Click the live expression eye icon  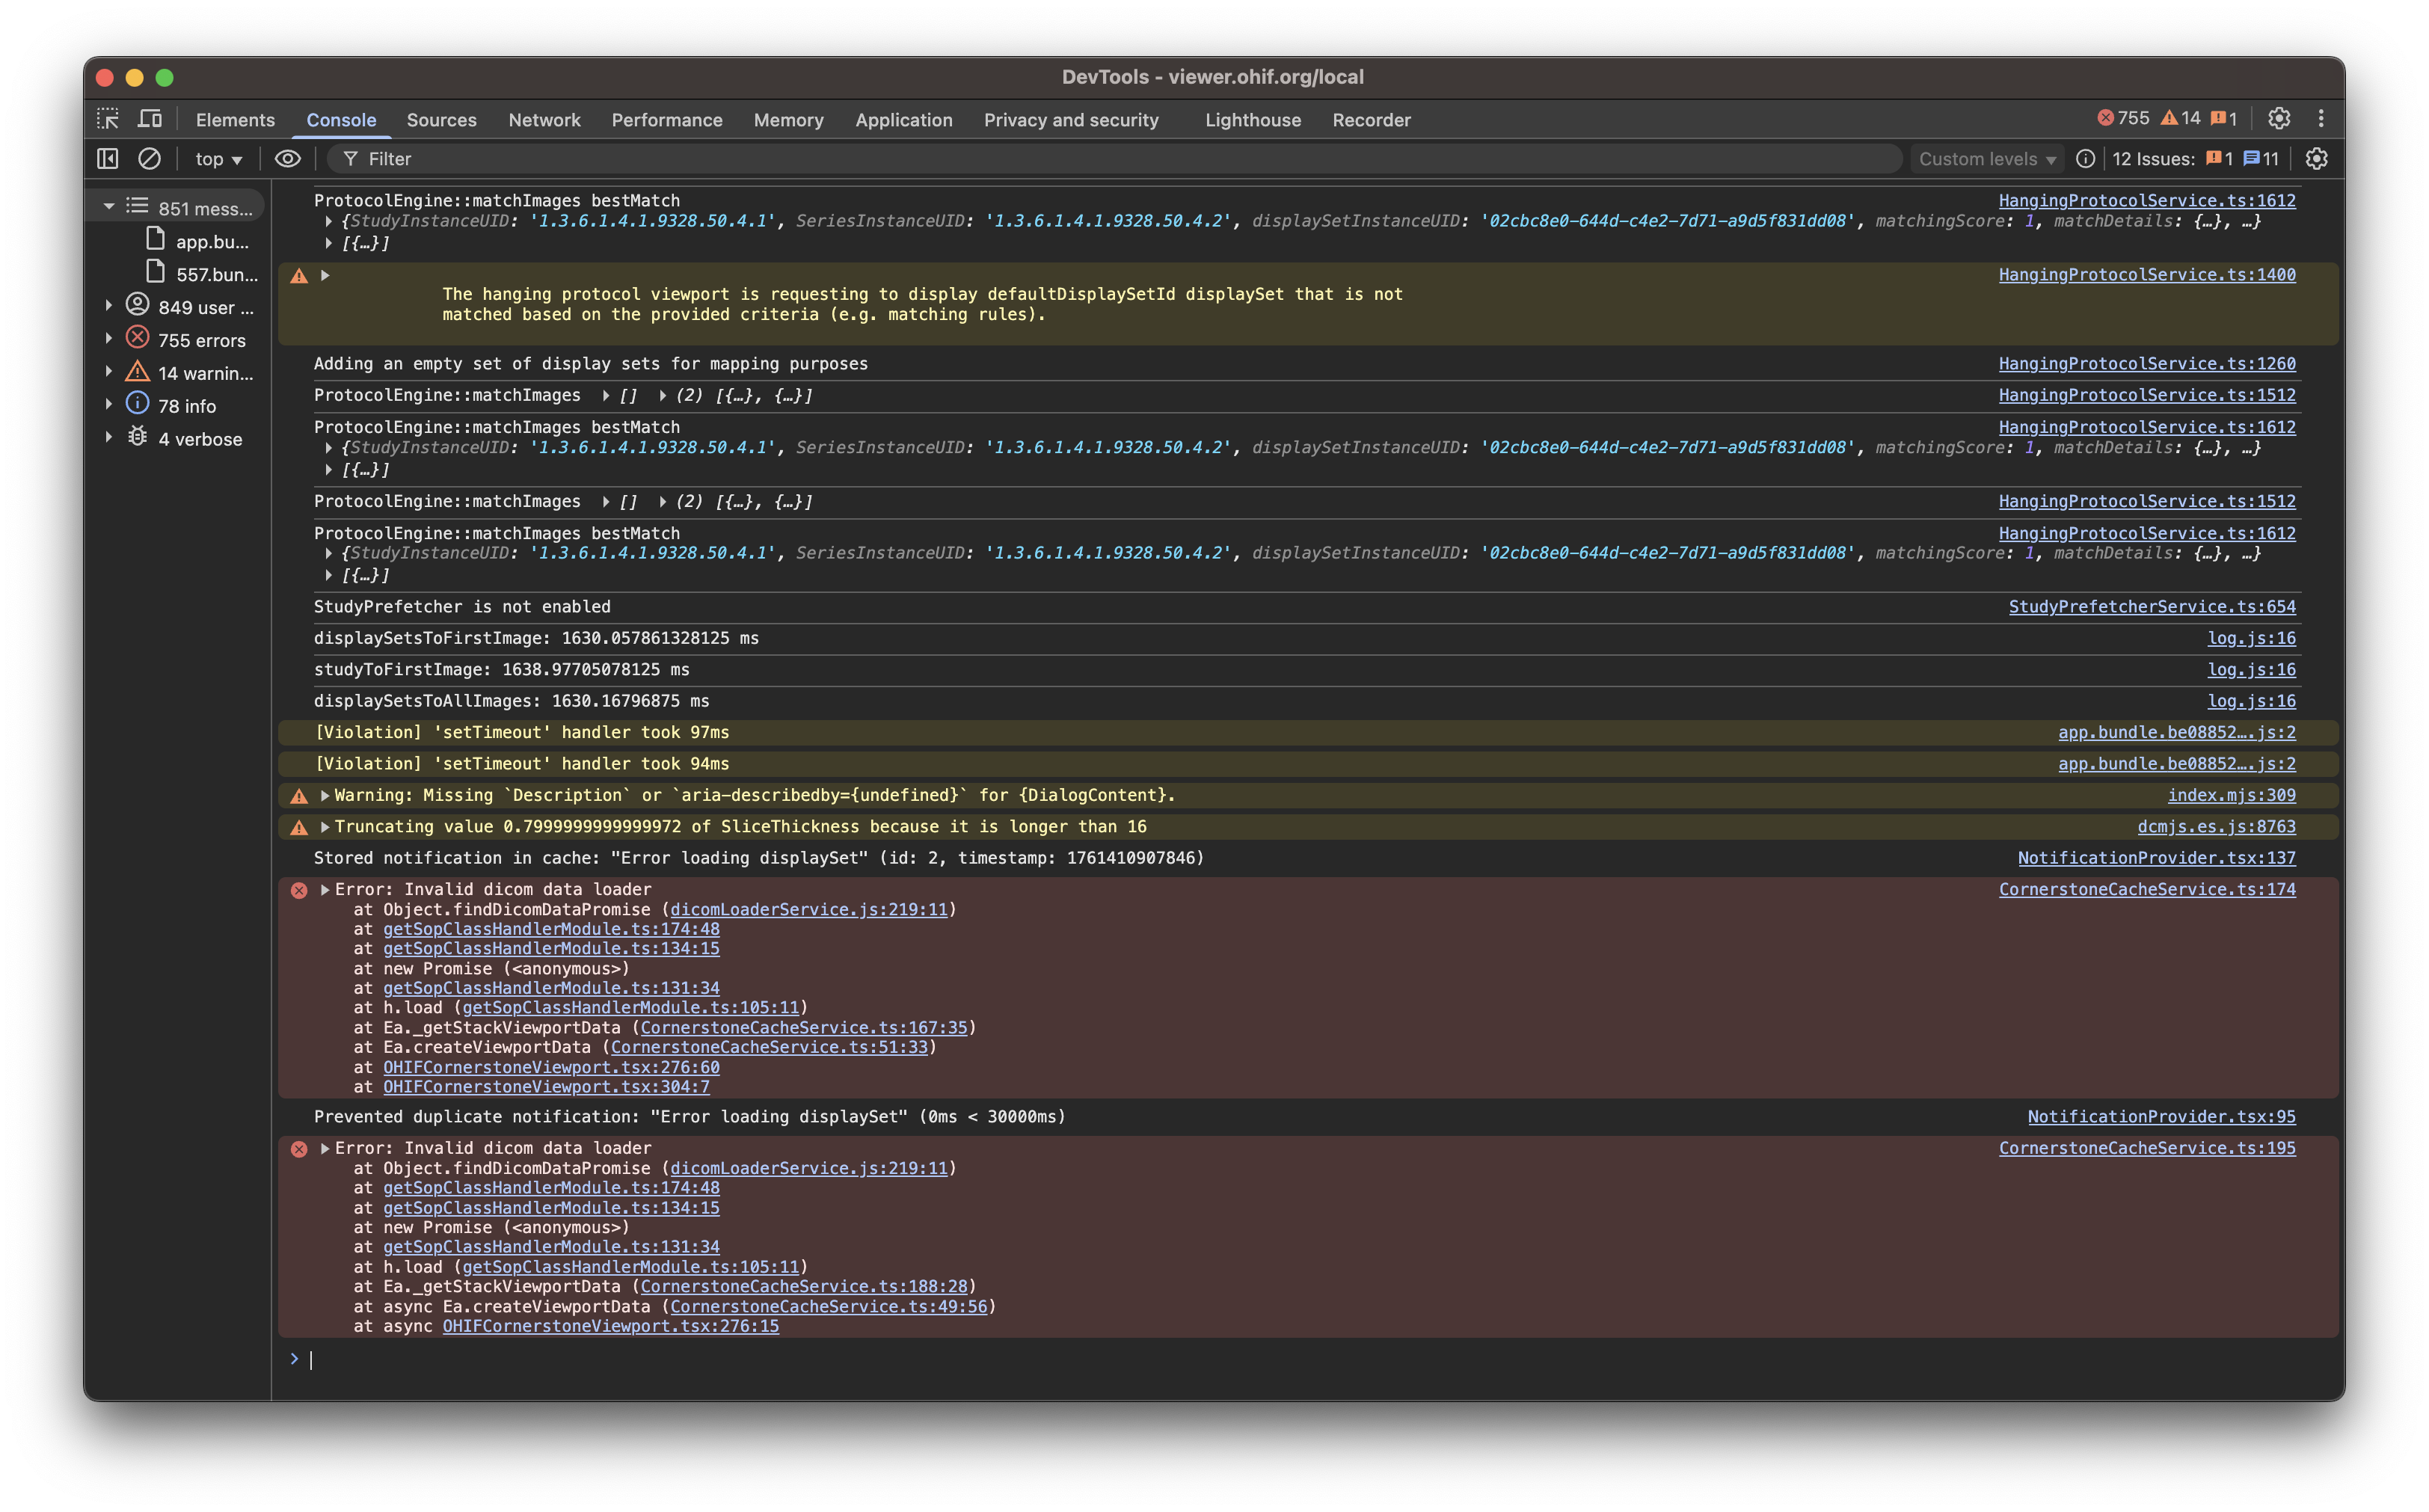288,159
